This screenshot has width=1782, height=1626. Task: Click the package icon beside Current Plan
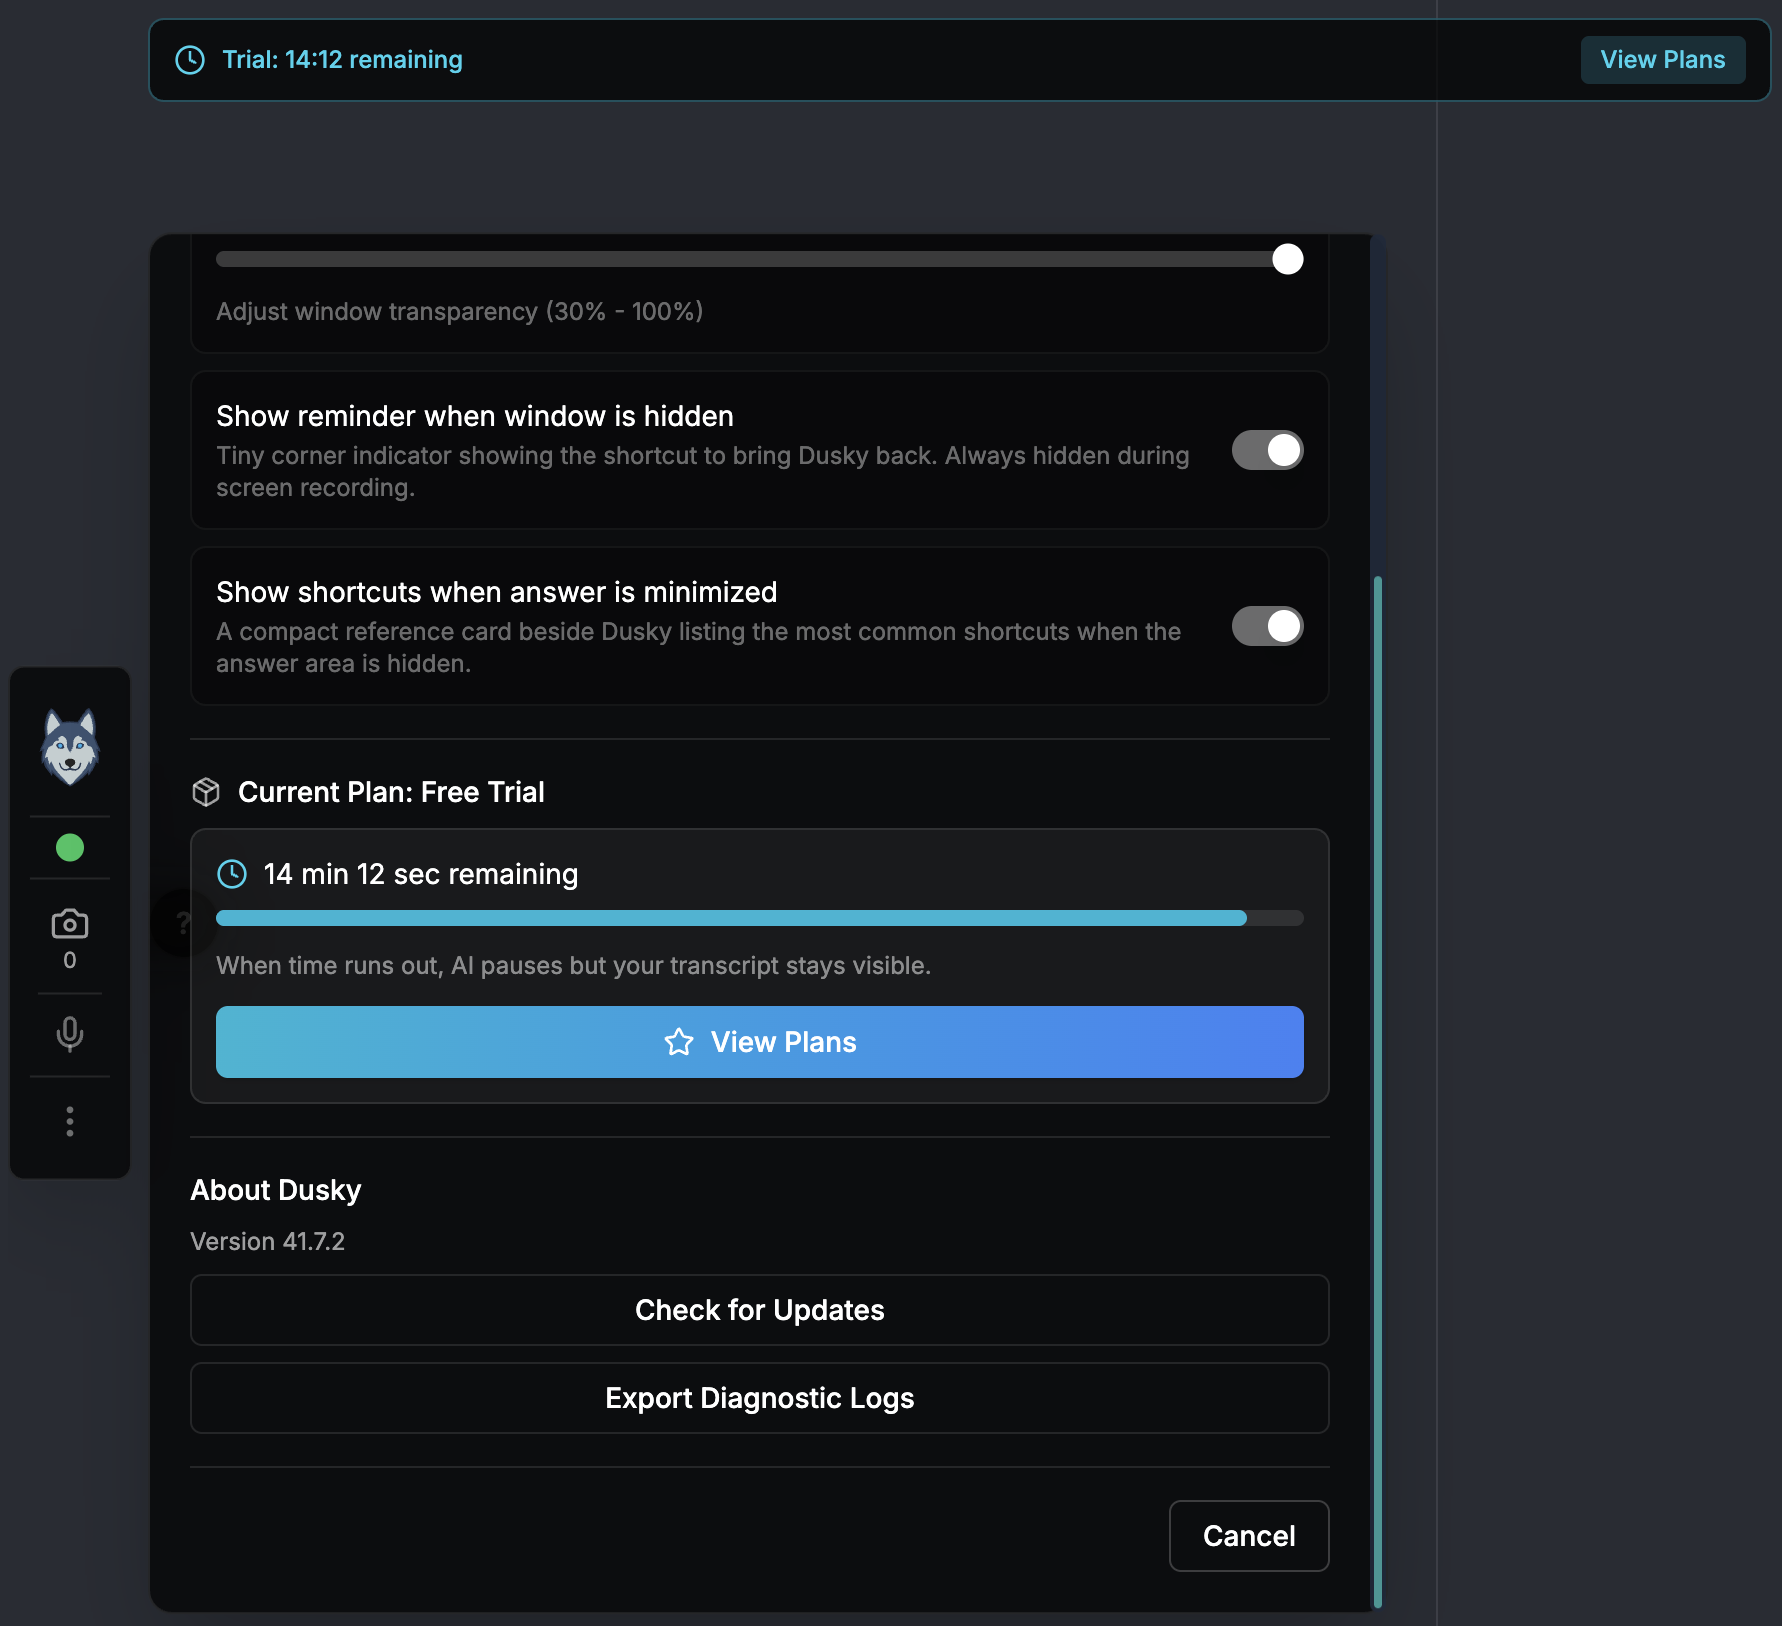(206, 792)
